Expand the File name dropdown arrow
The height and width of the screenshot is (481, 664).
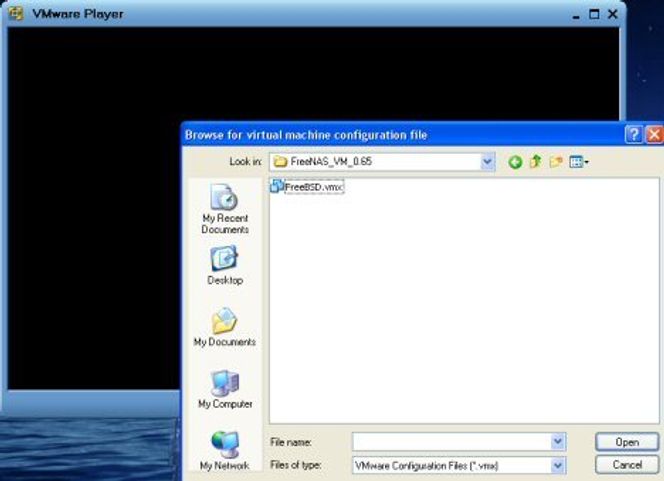coord(558,442)
